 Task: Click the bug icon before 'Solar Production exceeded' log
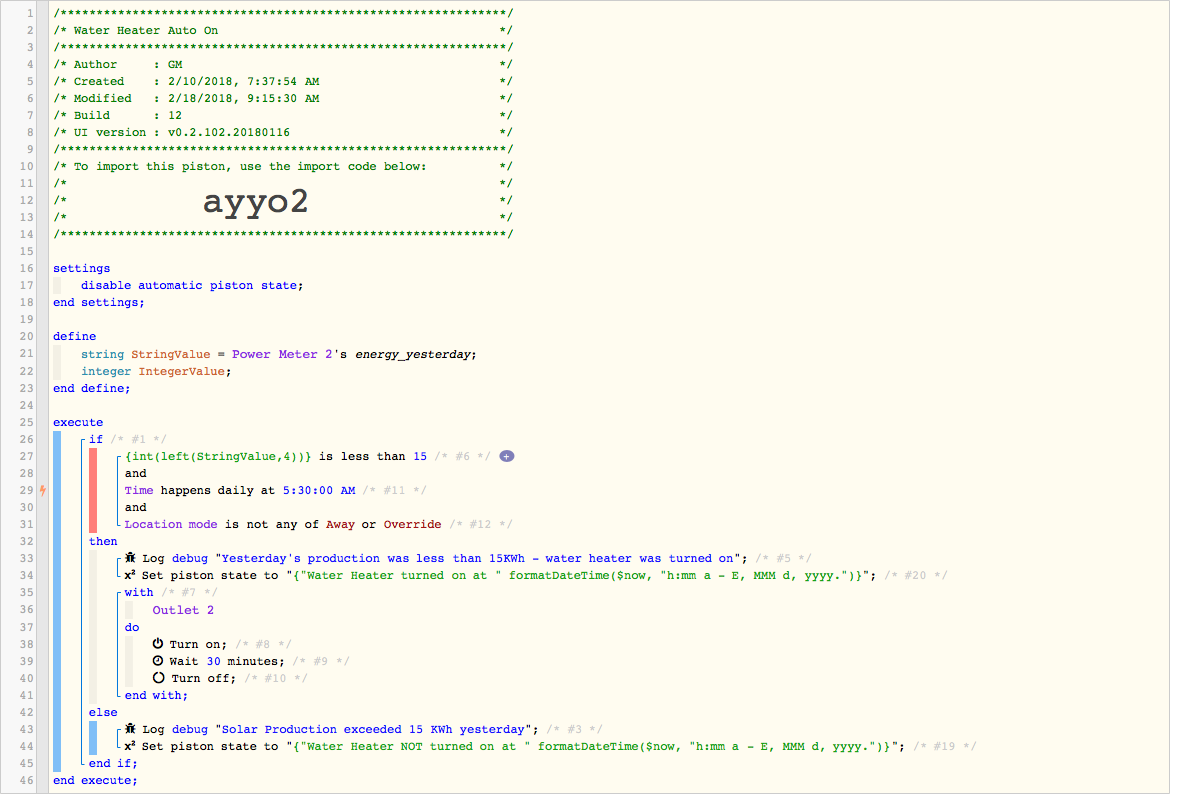[x=131, y=729]
